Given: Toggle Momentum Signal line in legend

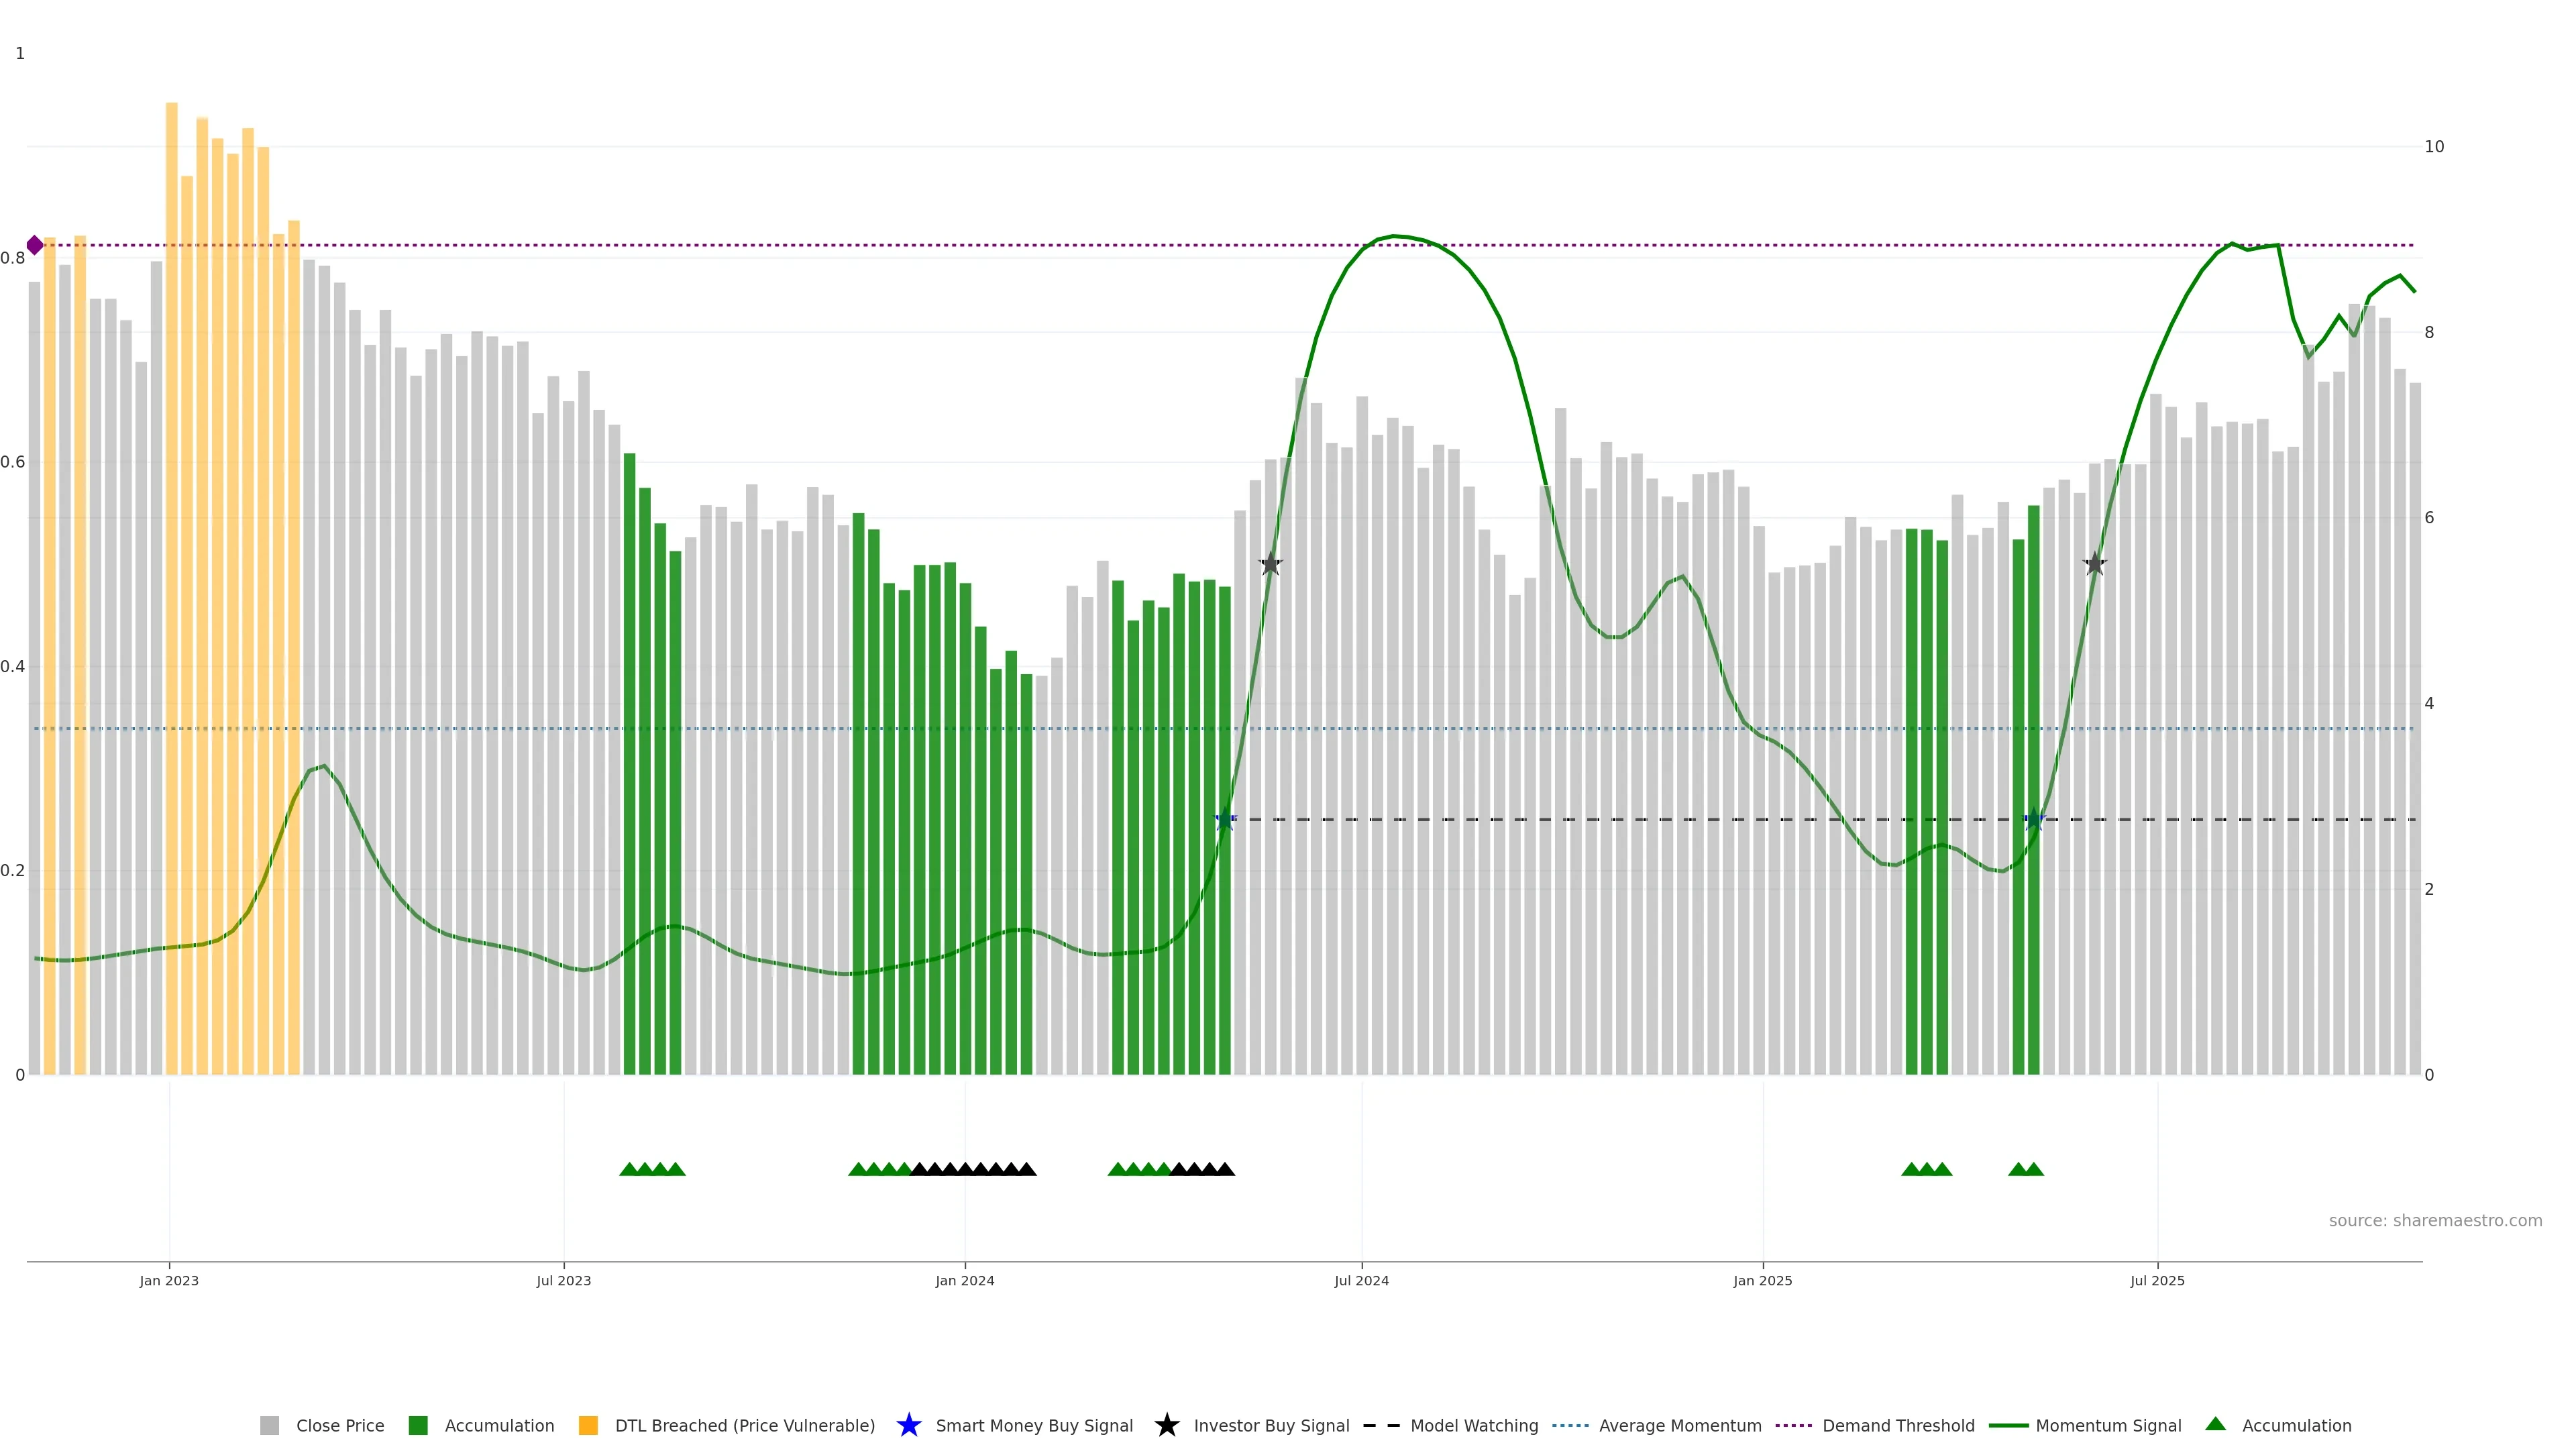Looking at the screenshot, I should pos(2108,1425).
